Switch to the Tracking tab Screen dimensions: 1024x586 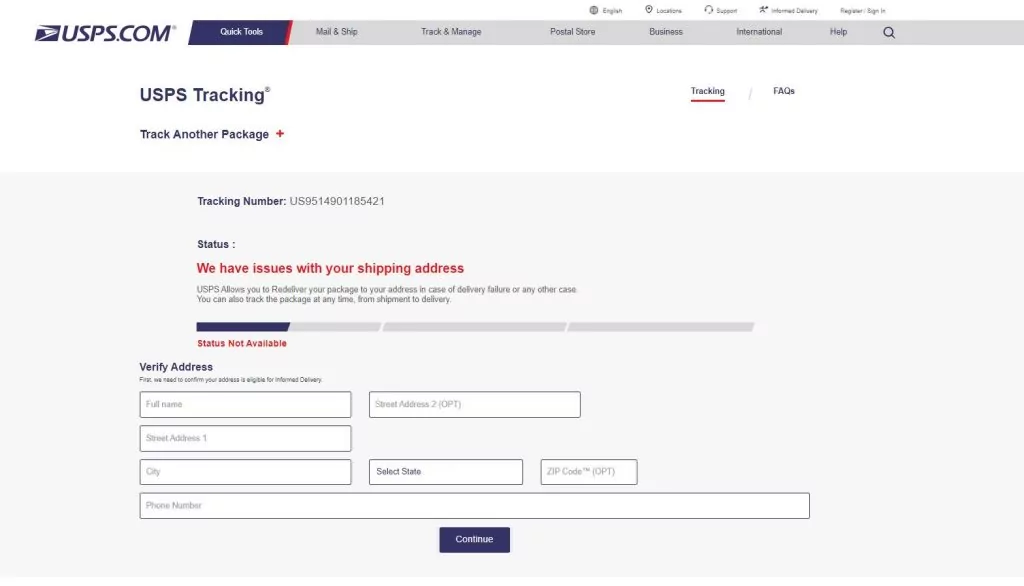click(707, 91)
